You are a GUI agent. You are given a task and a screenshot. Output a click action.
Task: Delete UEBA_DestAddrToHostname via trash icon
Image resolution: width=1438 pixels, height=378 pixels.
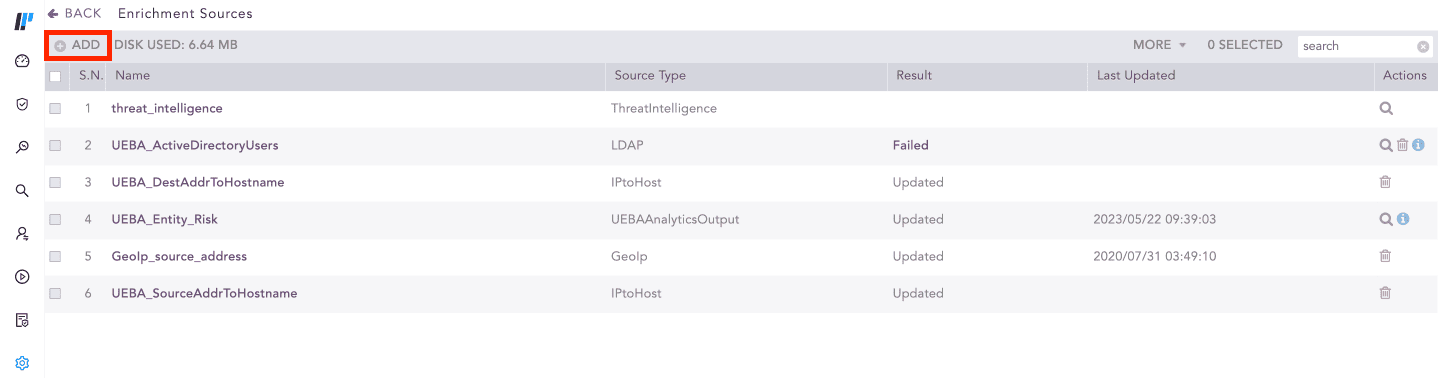[1385, 182]
